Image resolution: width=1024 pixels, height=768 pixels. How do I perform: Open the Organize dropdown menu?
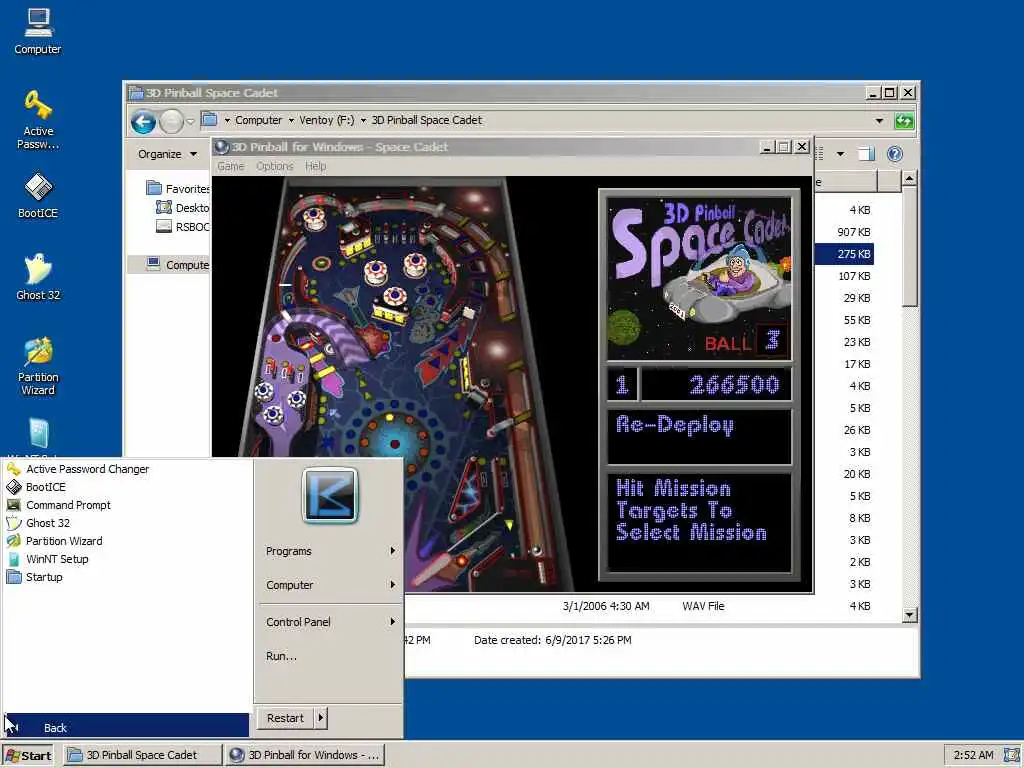pos(167,154)
